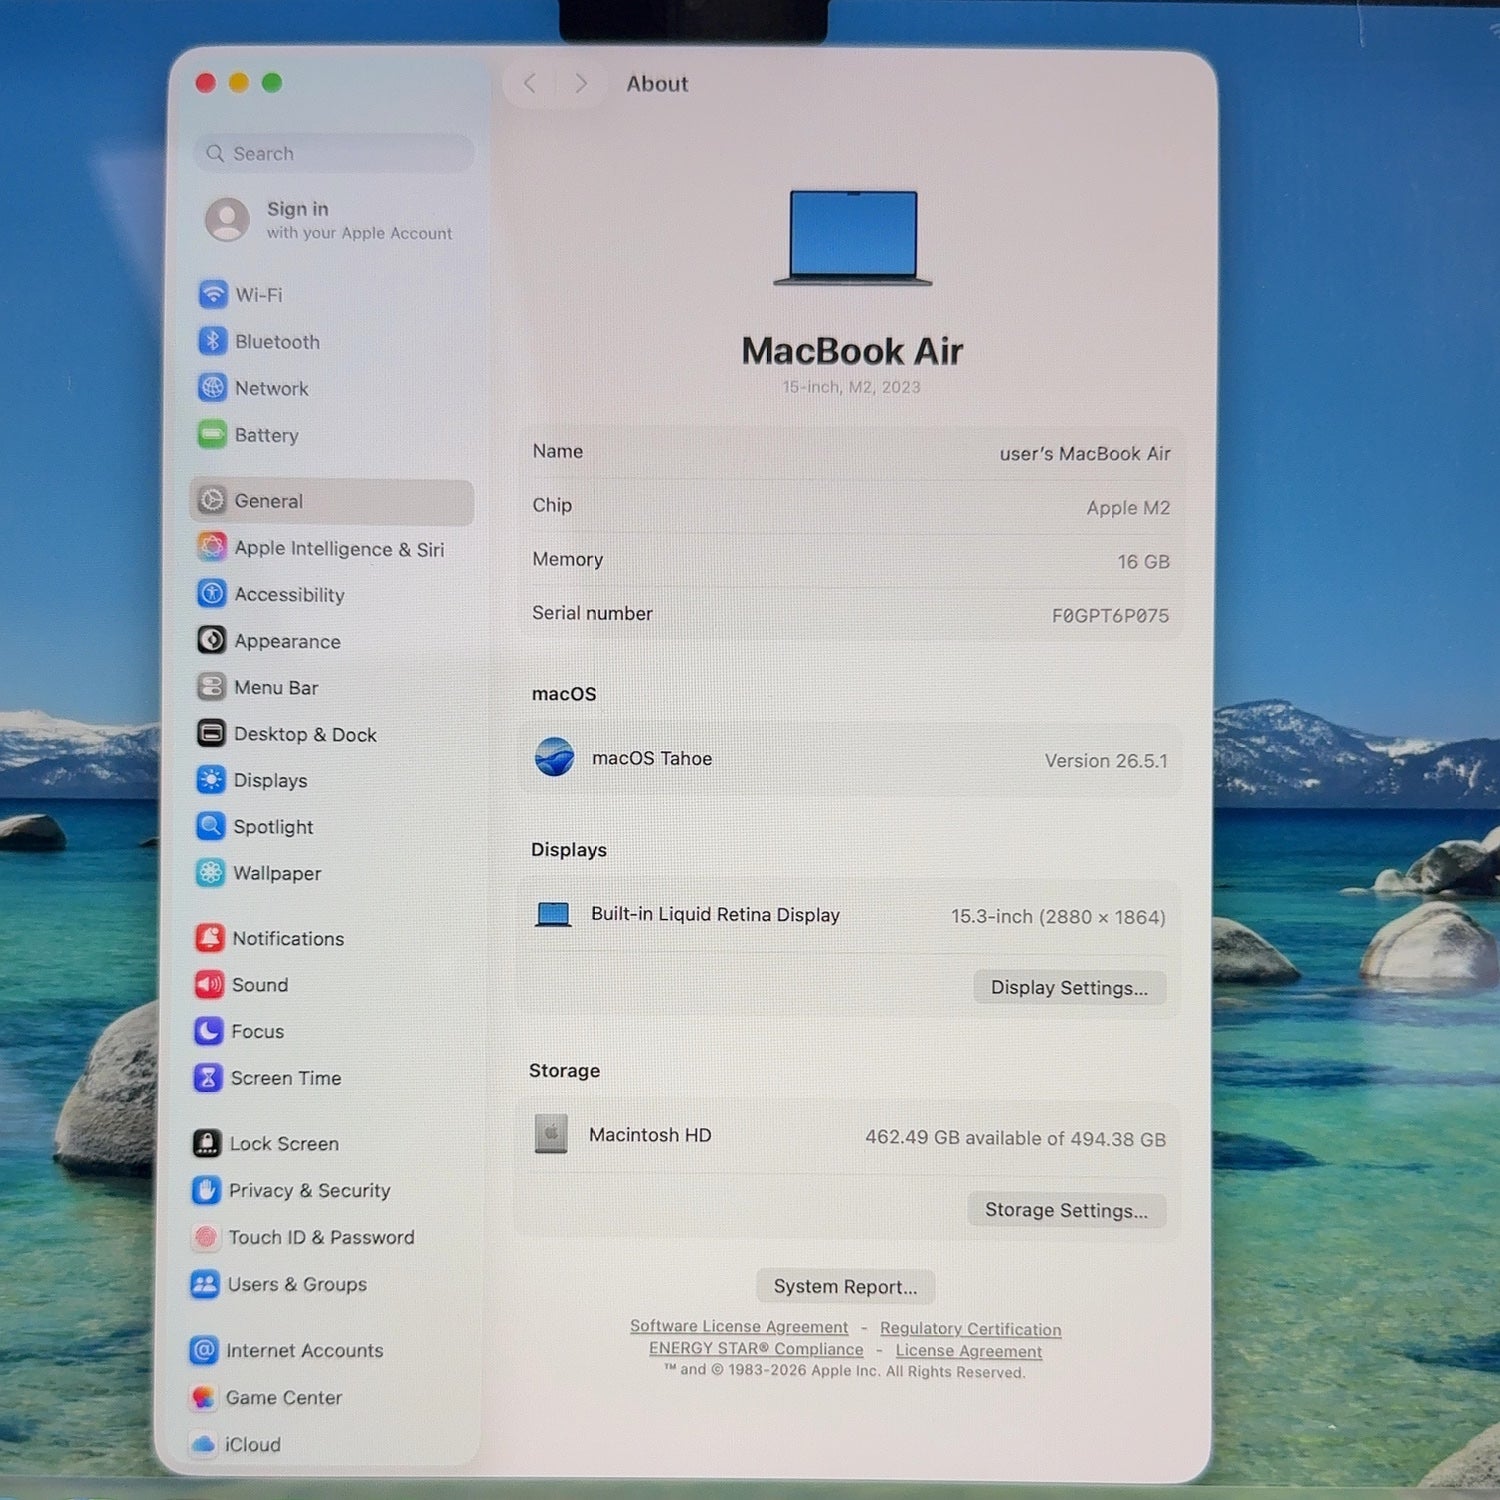1500x1500 pixels.
Task: Click the computer name user's MacBook Air
Action: [1085, 454]
